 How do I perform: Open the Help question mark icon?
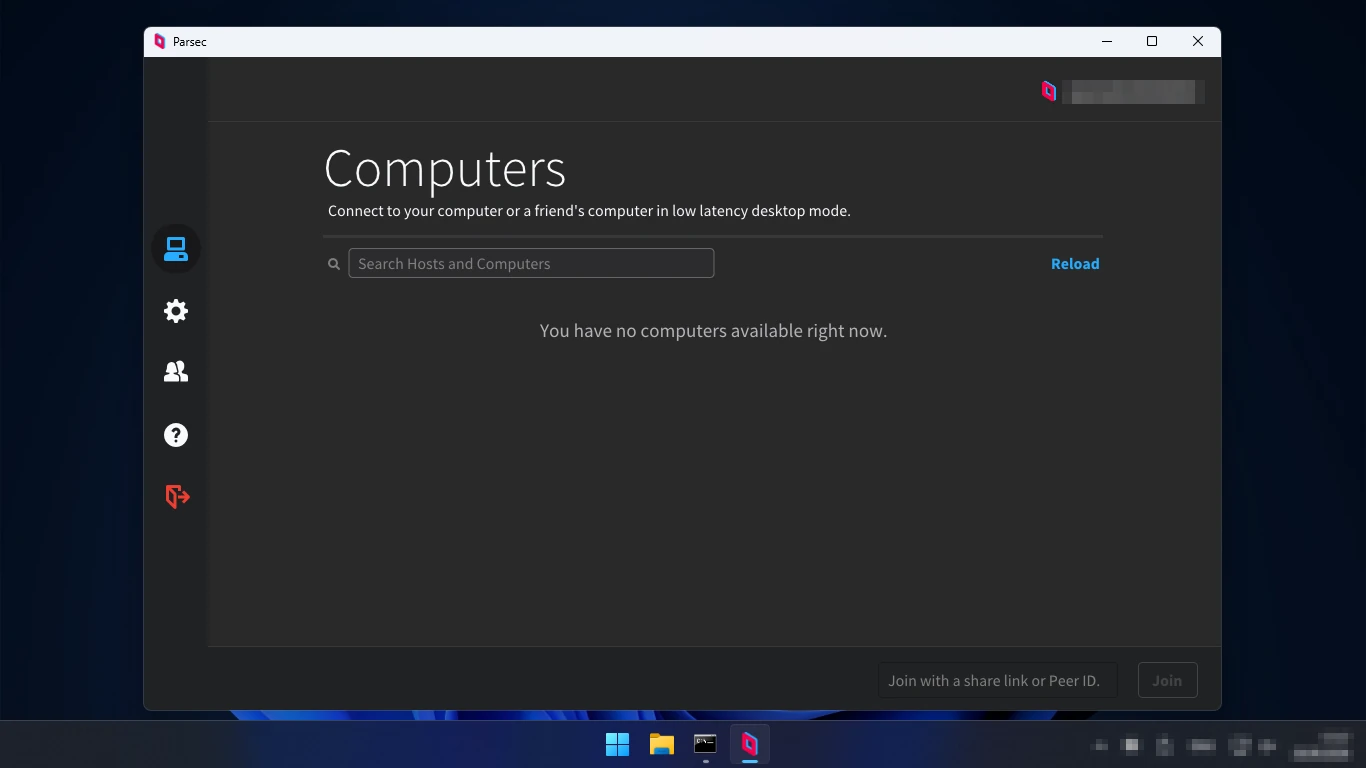coord(176,435)
